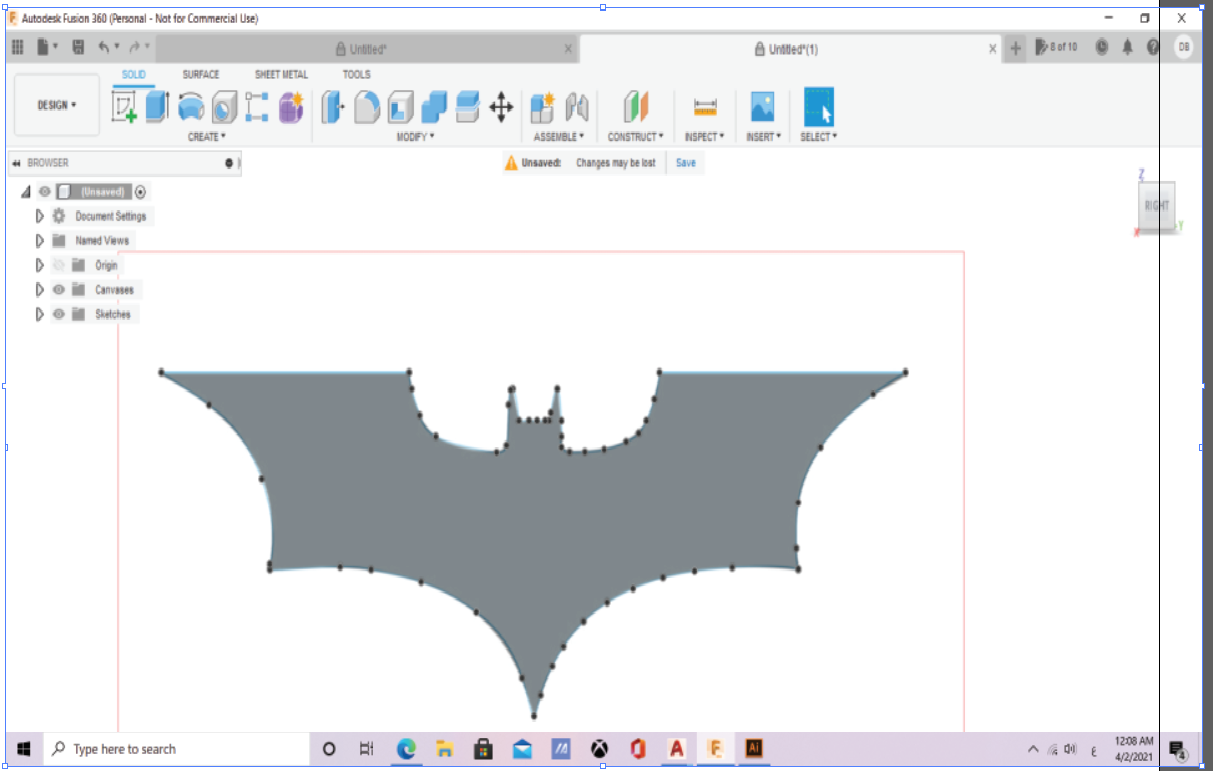Expand the Sketches tree node

click(40, 314)
